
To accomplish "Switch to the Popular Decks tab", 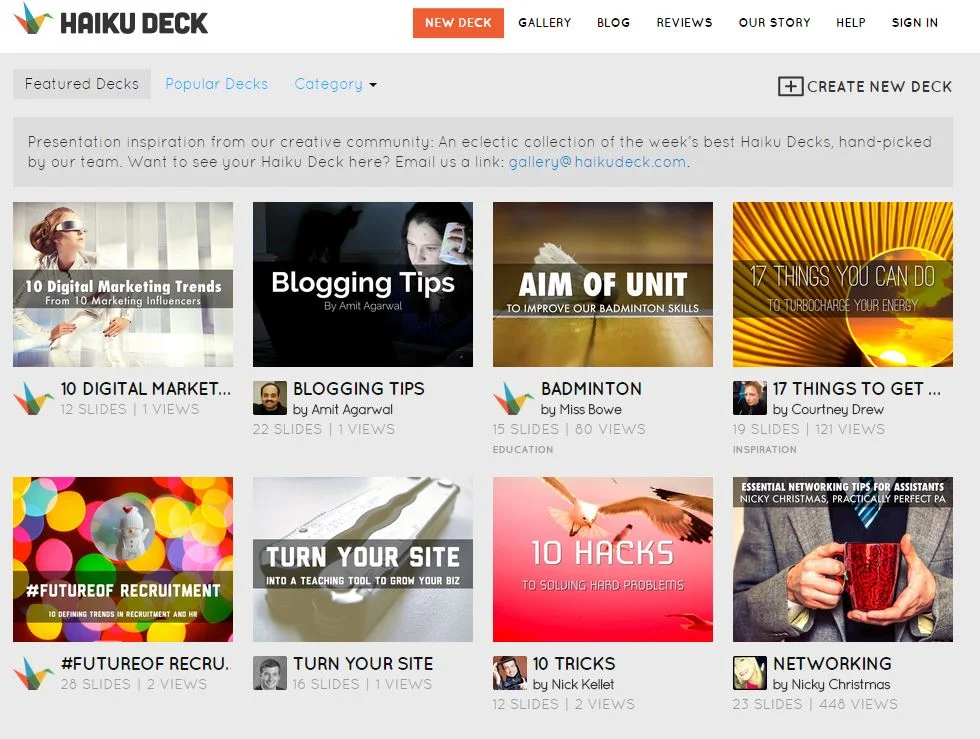I will coord(216,84).
